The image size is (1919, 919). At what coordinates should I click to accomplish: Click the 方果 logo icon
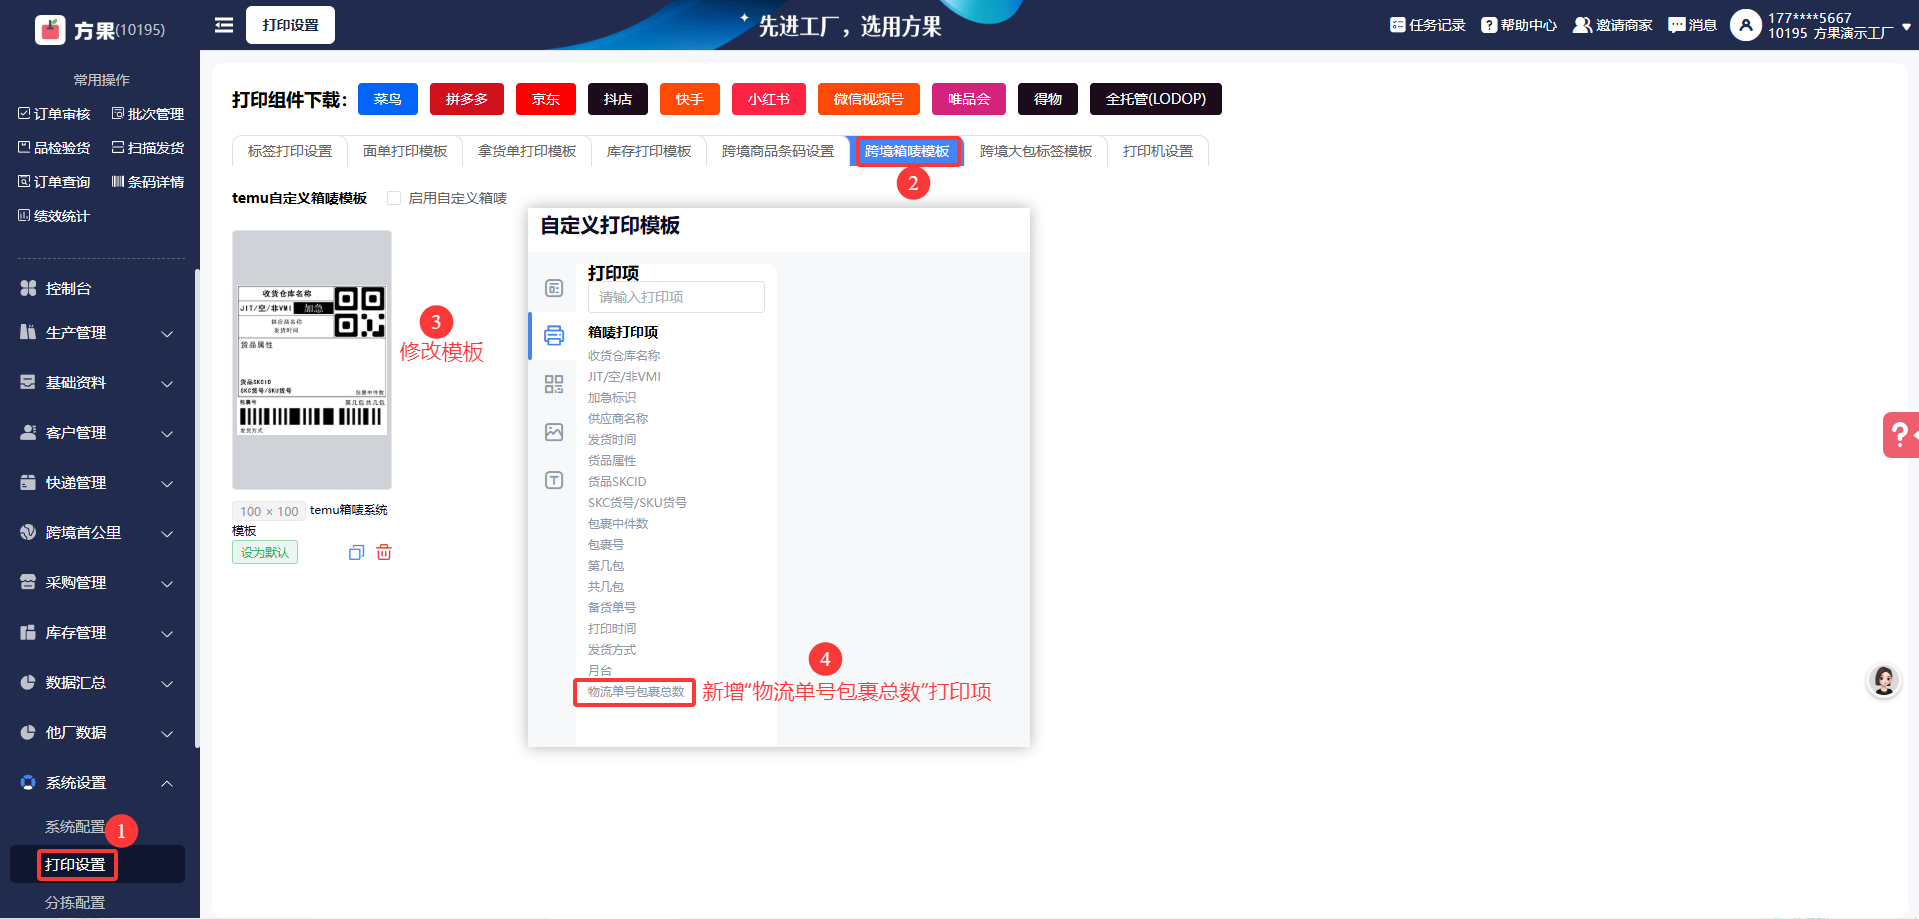coord(50,30)
